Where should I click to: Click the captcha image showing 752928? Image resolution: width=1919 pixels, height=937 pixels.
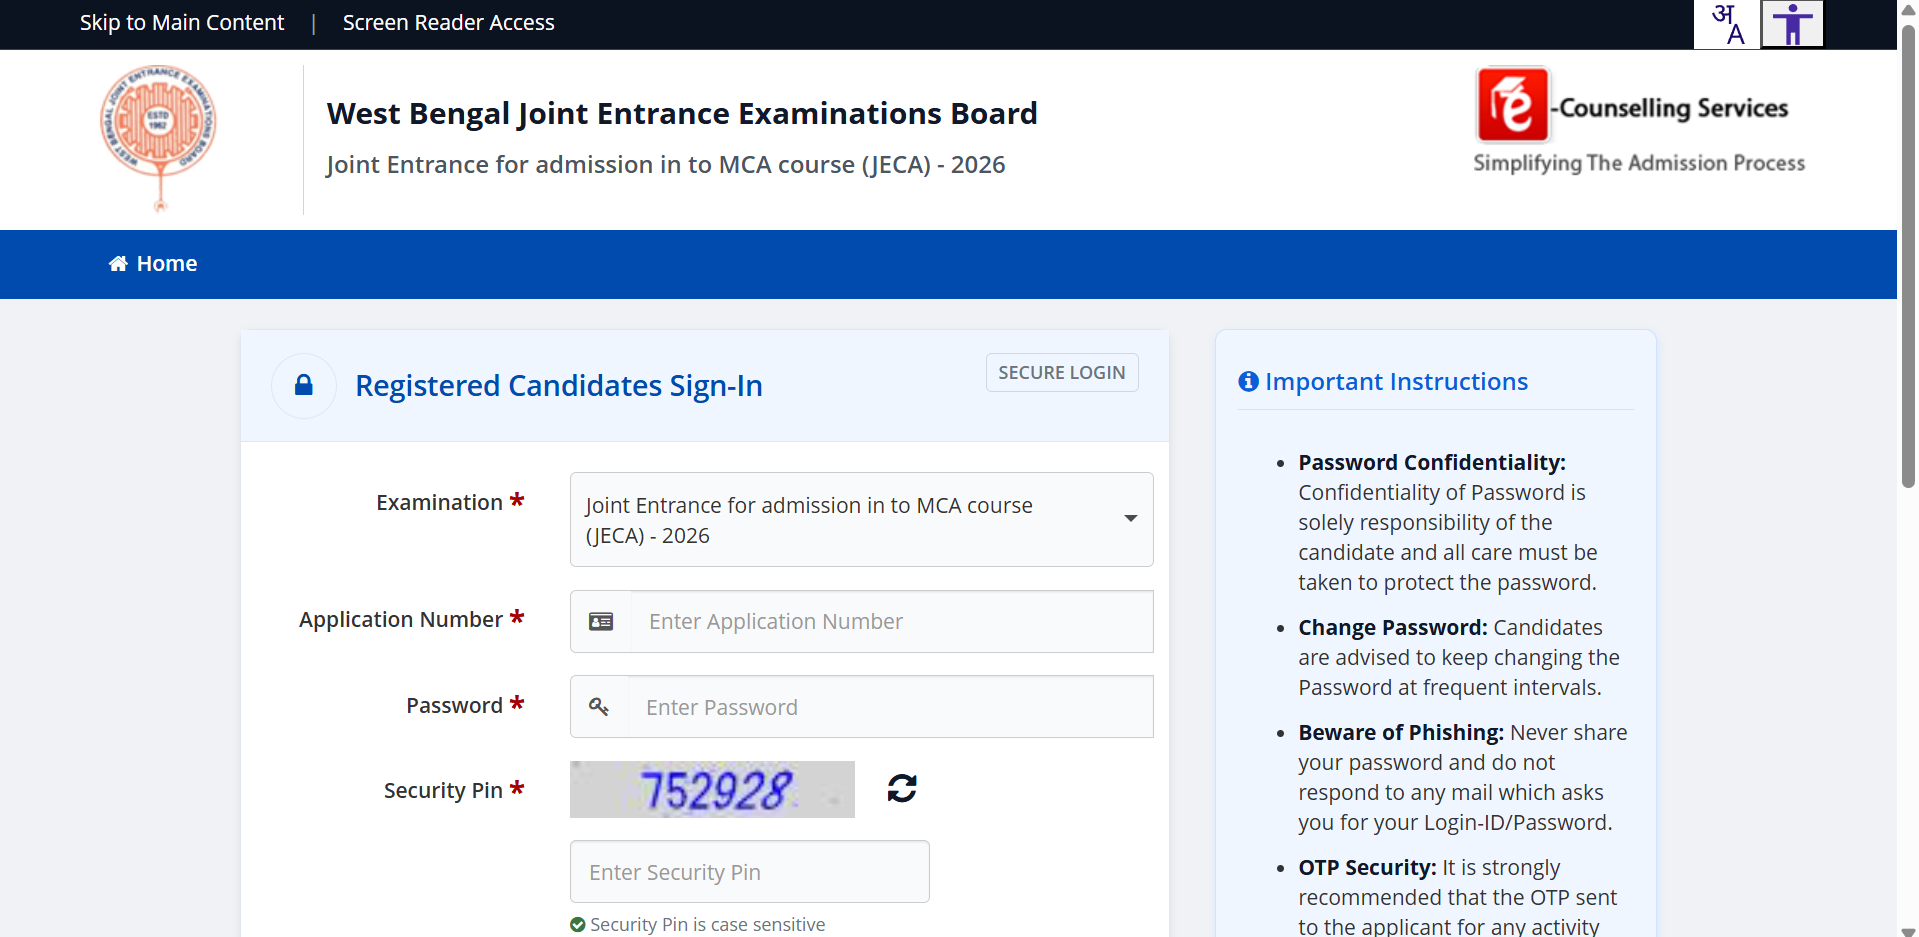[x=712, y=789]
